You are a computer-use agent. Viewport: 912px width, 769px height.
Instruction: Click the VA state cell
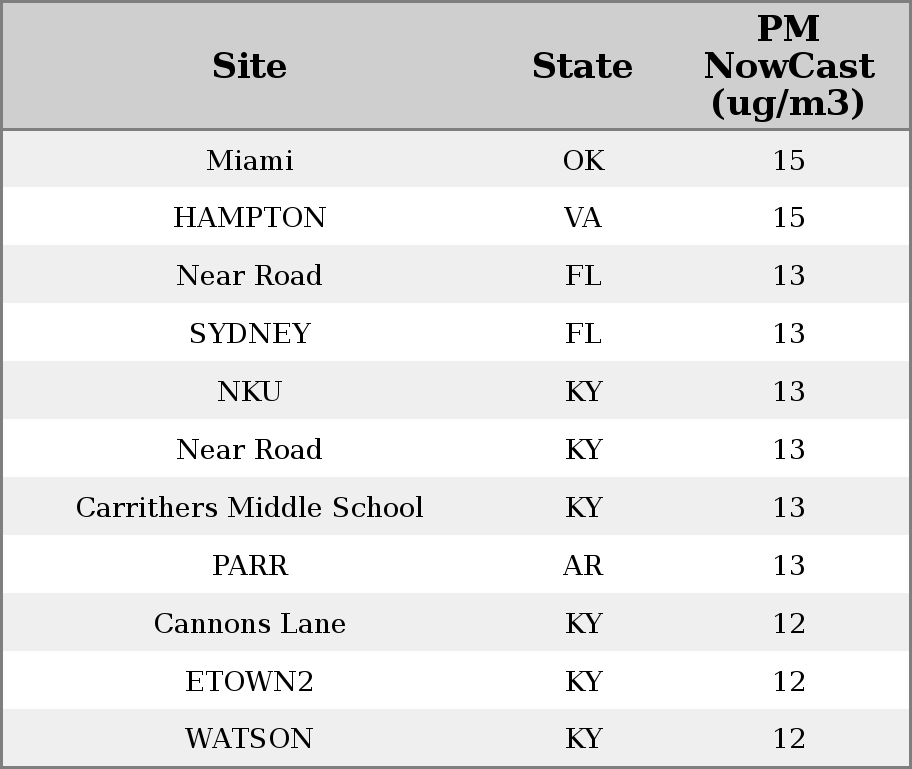582,218
